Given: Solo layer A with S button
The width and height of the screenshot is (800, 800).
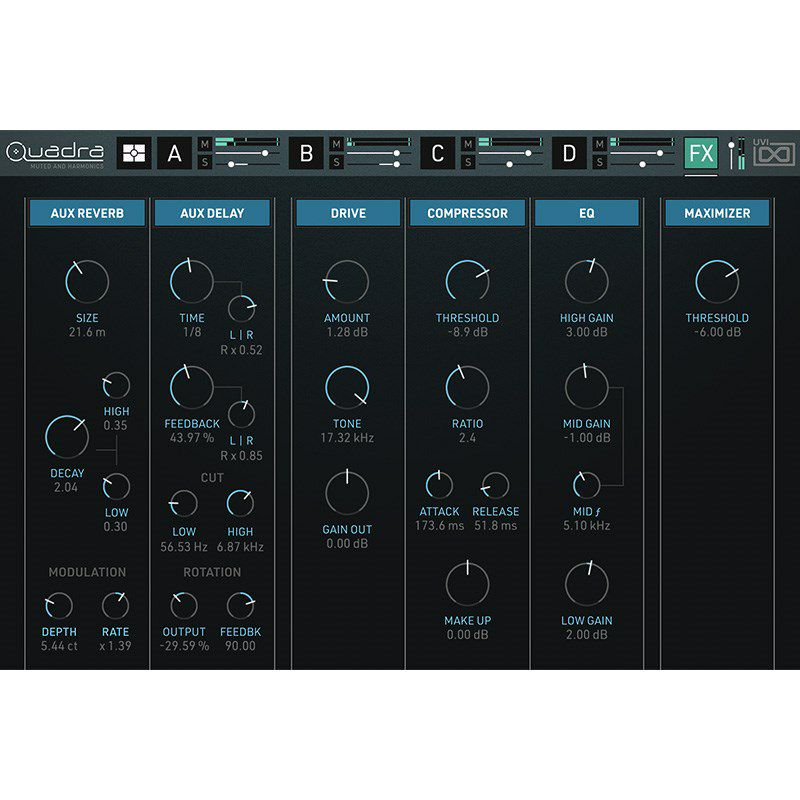Looking at the screenshot, I should tap(205, 162).
